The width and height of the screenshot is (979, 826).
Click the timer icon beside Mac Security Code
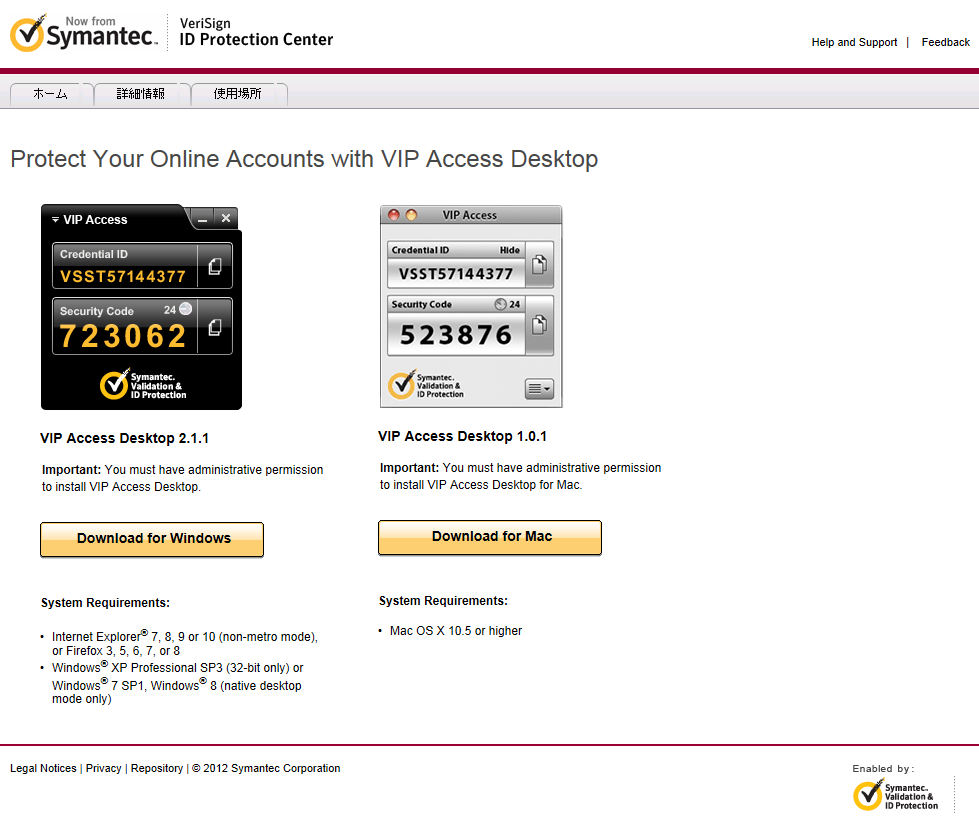click(501, 304)
